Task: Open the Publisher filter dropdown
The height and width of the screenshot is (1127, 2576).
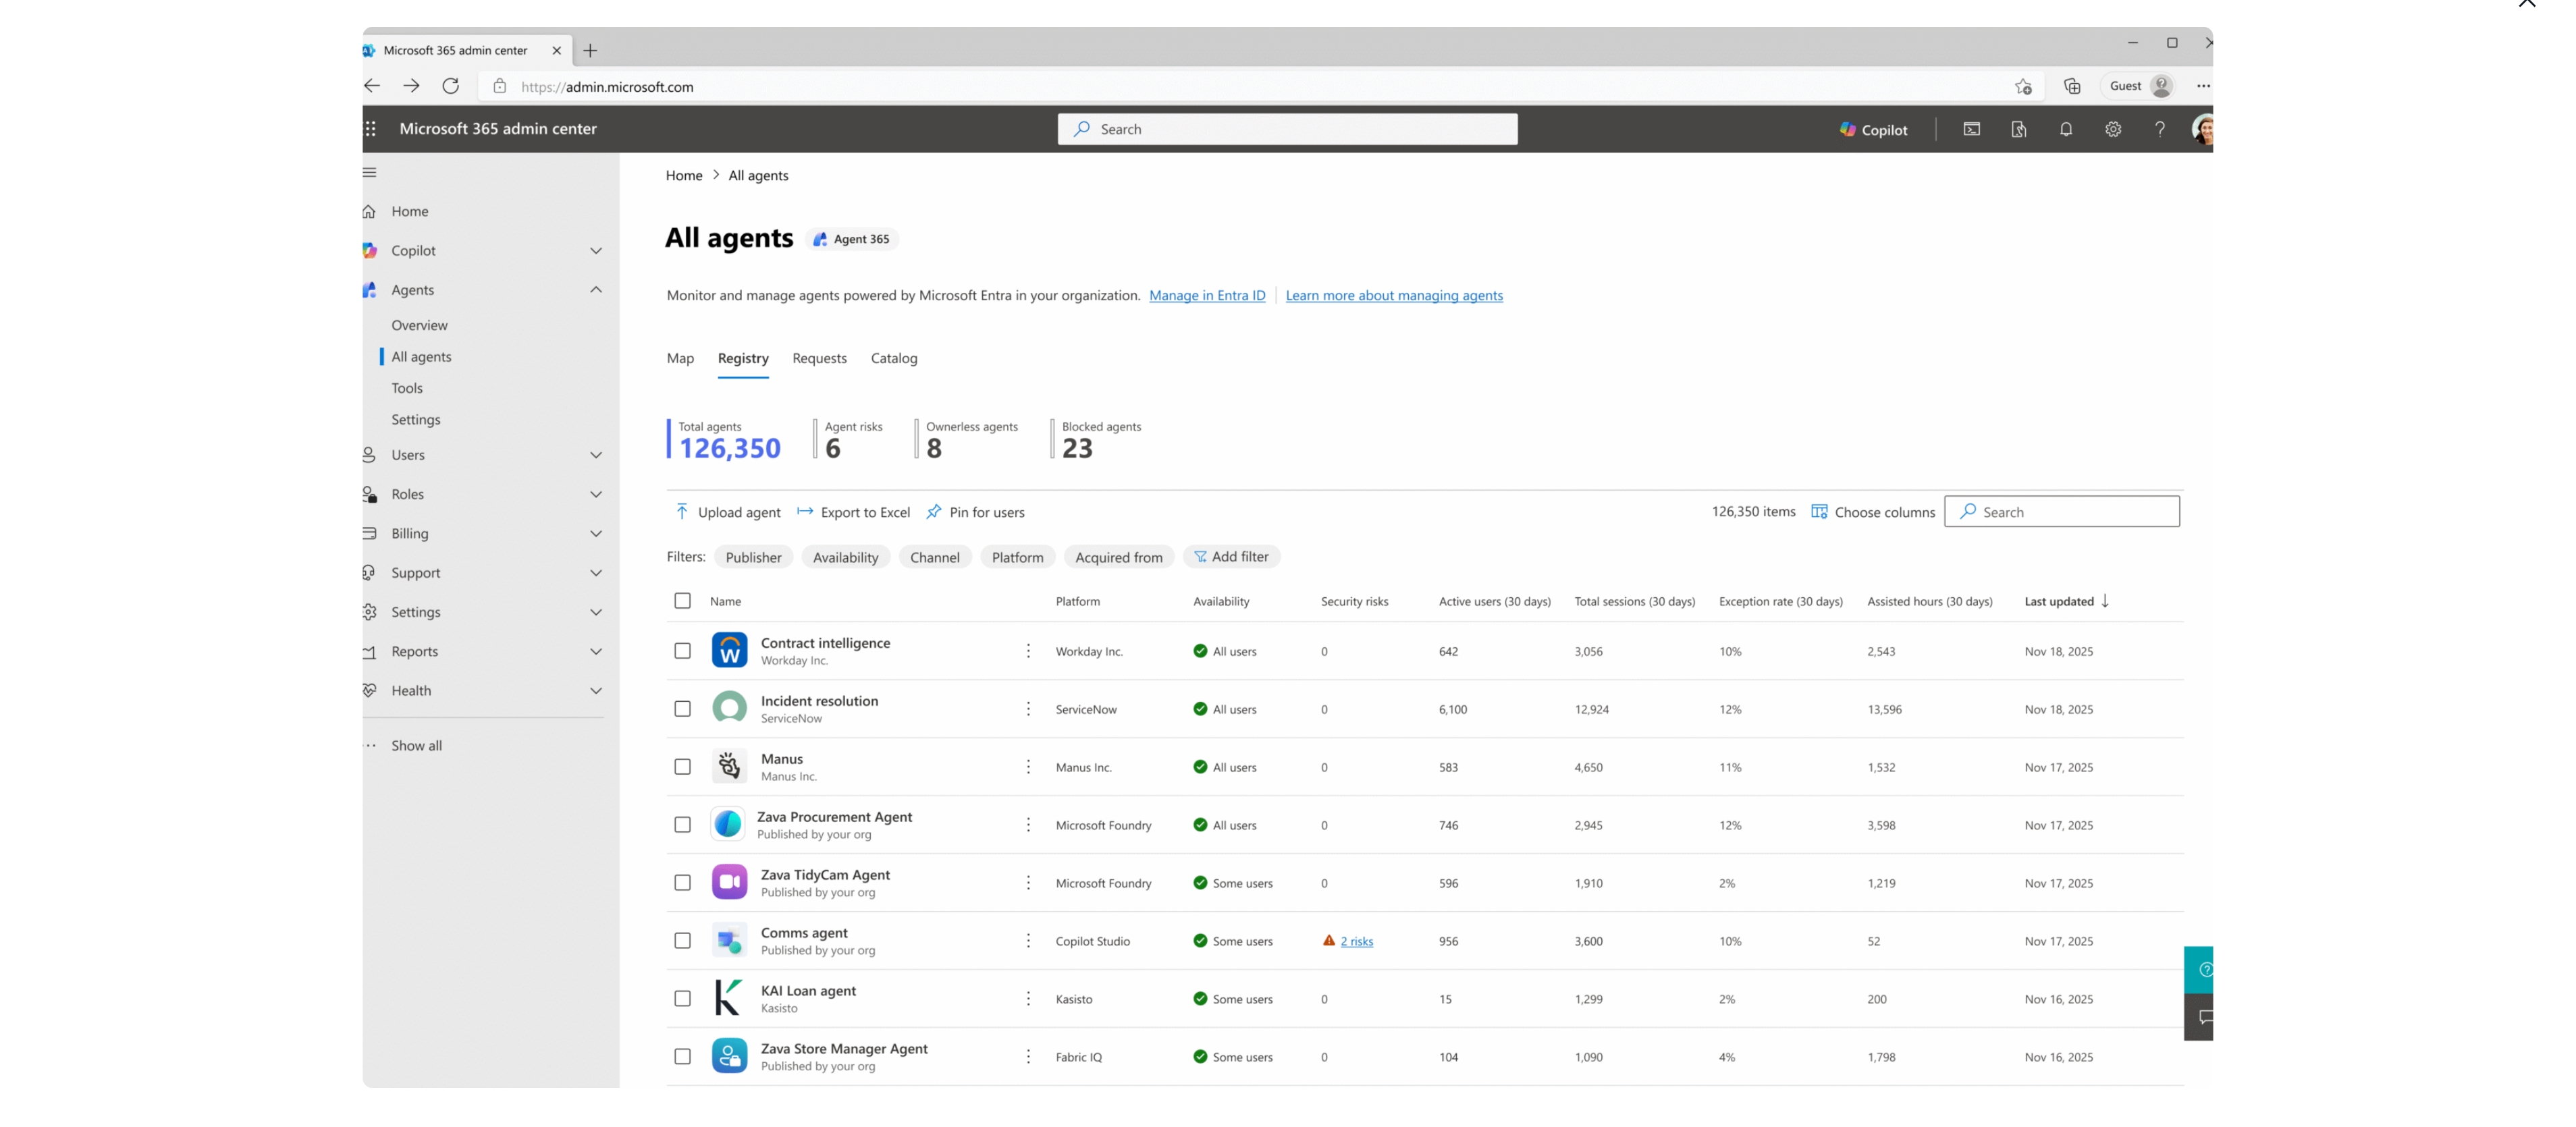Action: pos(753,557)
